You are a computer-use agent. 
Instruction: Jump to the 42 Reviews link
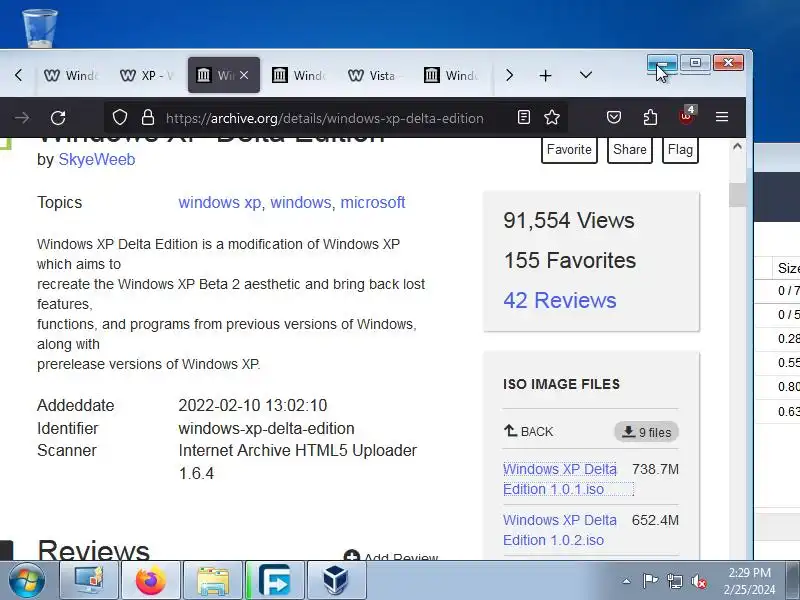pyautogui.click(x=560, y=301)
